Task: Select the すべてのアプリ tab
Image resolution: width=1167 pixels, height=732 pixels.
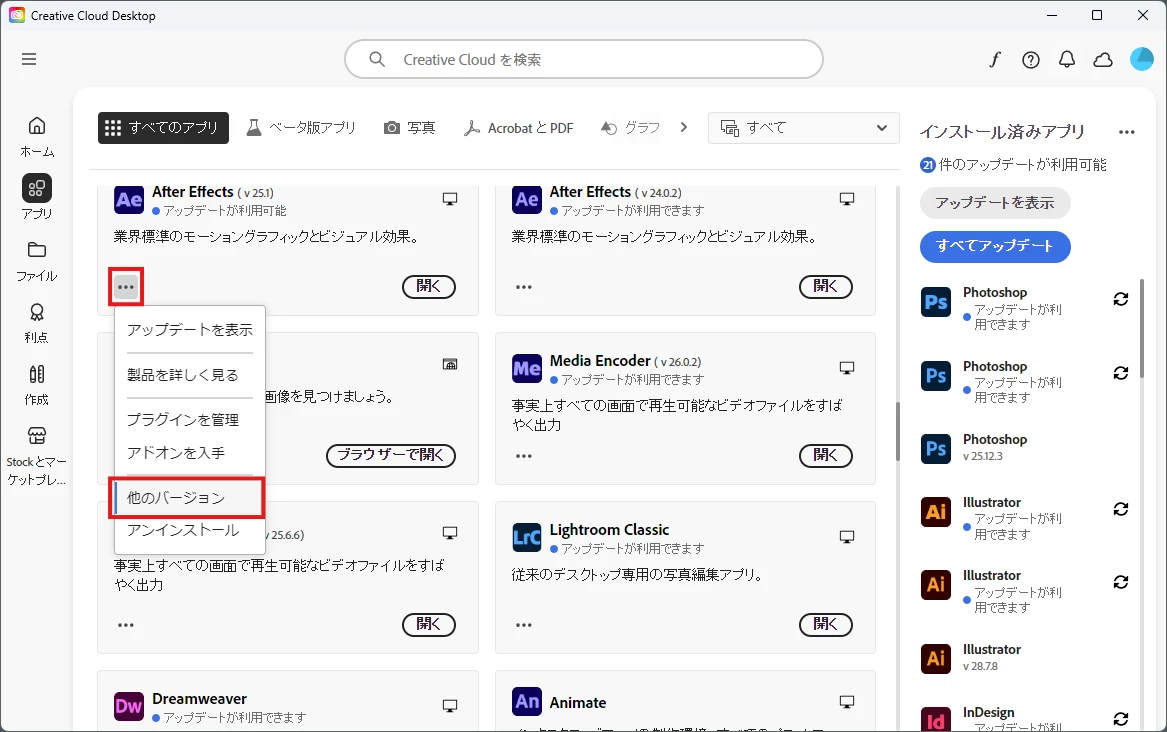Action: [x=163, y=128]
